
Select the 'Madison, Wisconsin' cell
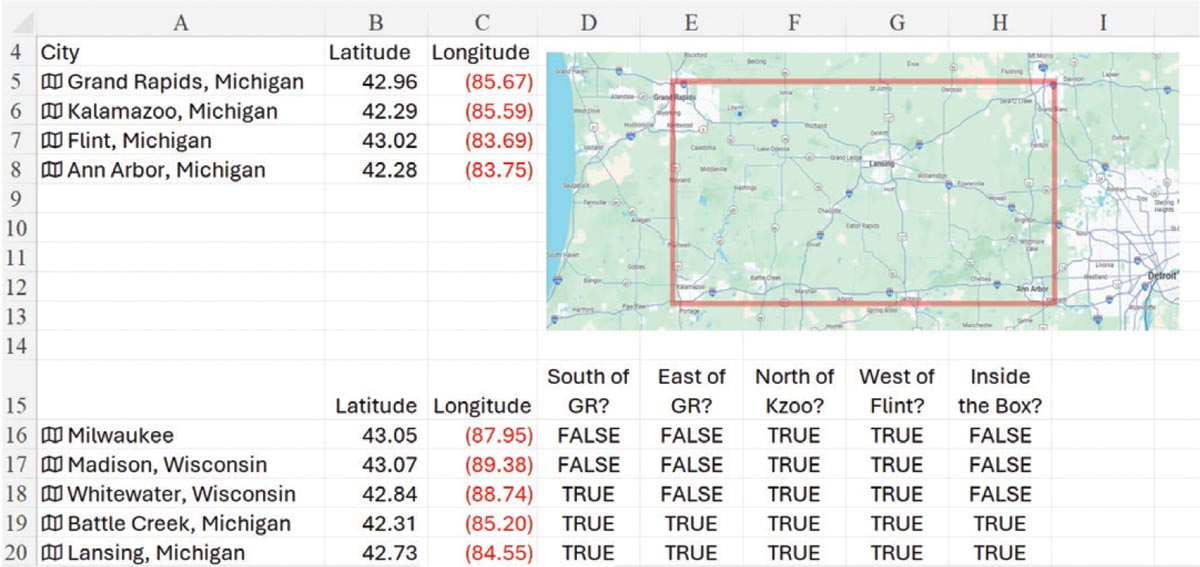181,465
